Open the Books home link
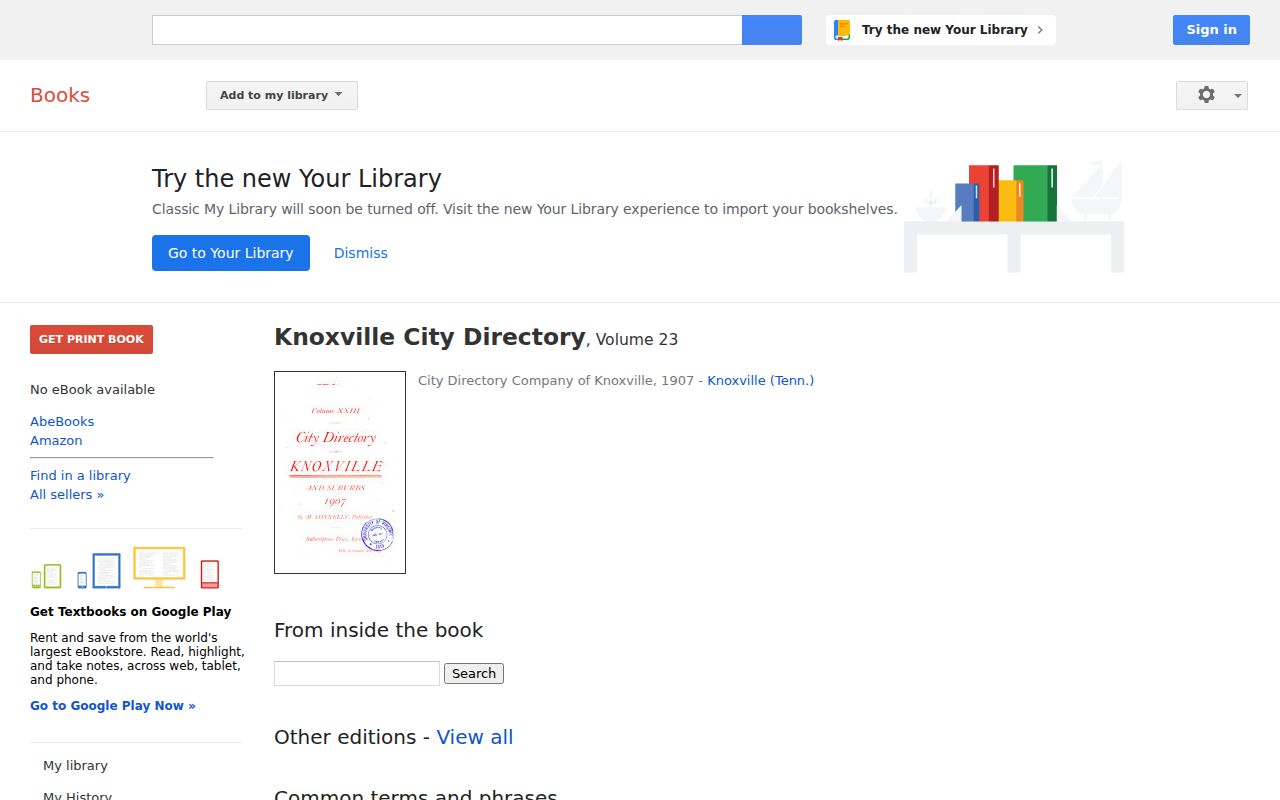The image size is (1280, 800). (x=60, y=95)
